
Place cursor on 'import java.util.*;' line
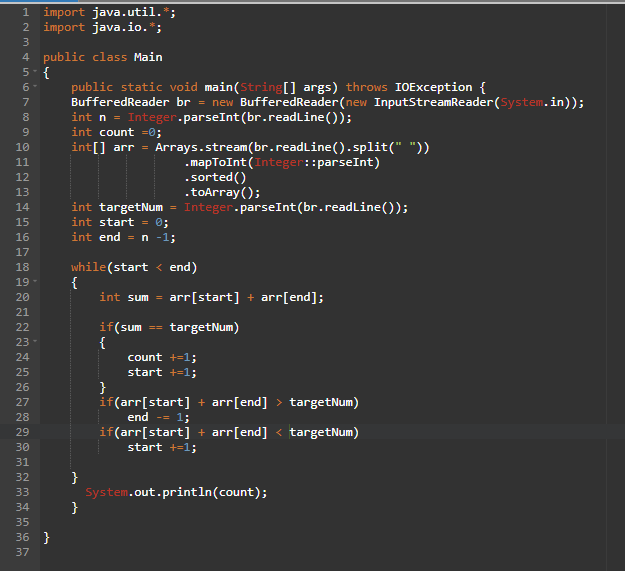coord(109,12)
